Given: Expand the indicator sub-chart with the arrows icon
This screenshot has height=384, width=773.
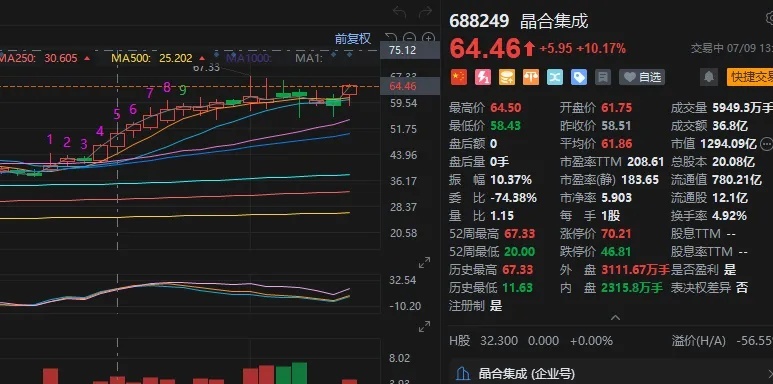Looking at the screenshot, I should [x=424, y=263].
